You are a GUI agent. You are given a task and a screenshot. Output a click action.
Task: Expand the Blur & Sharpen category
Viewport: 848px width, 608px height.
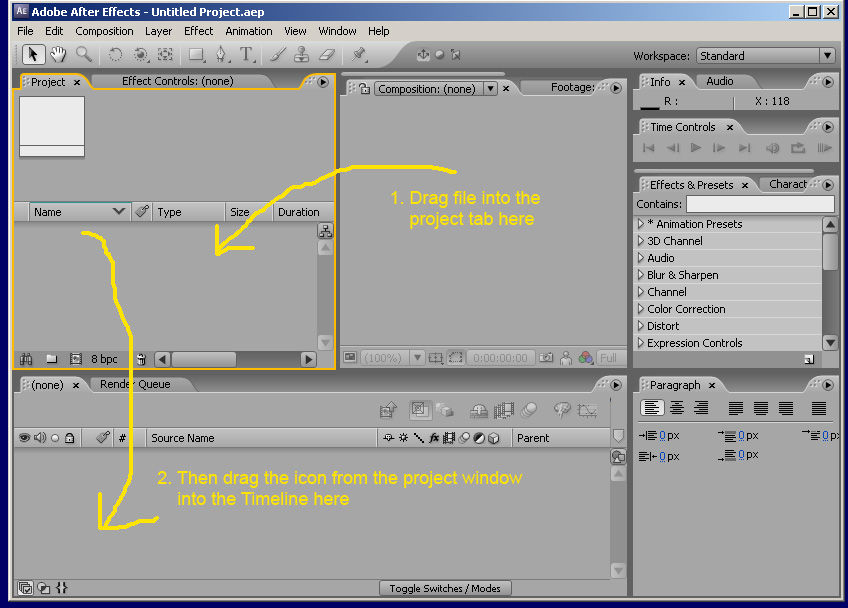point(640,275)
